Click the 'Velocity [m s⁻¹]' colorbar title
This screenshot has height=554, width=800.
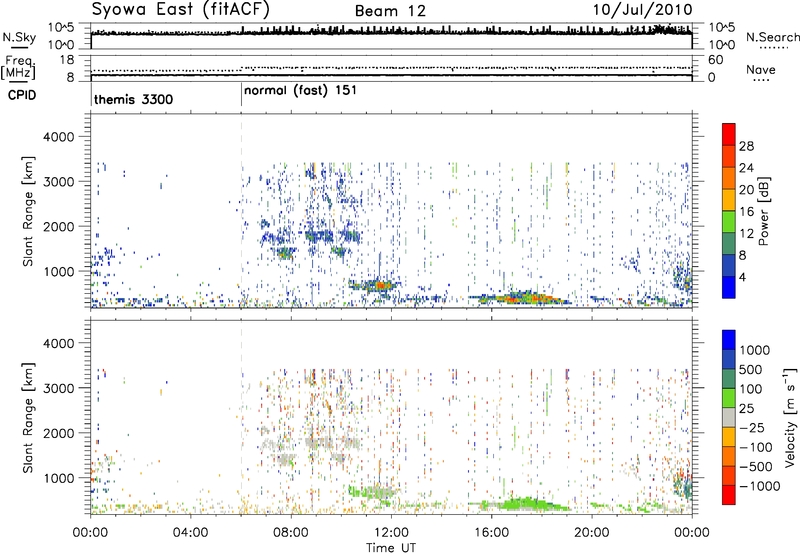point(791,417)
